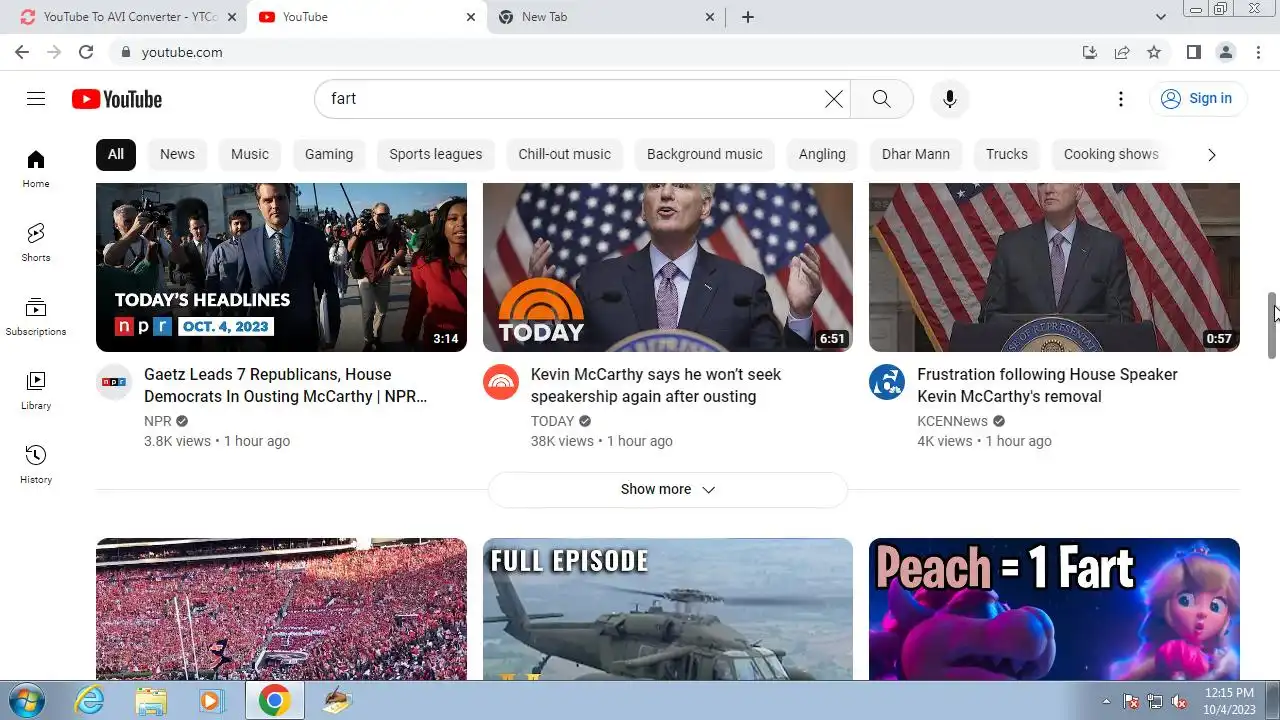Select the Trucks filter chip
The height and width of the screenshot is (720, 1280).
tap(1007, 154)
